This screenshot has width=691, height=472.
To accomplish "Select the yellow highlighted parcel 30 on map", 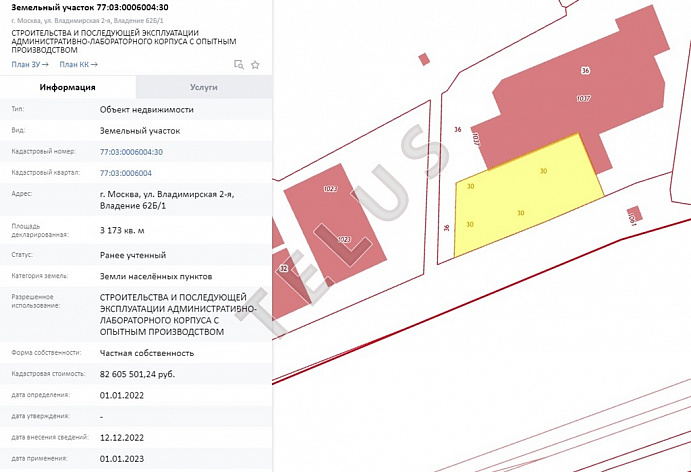I will coord(529,198).
